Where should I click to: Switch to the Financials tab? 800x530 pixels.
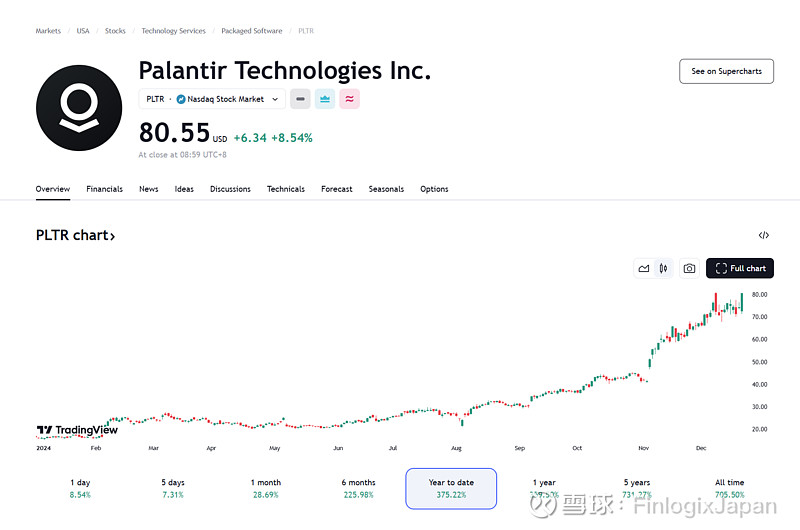104,189
